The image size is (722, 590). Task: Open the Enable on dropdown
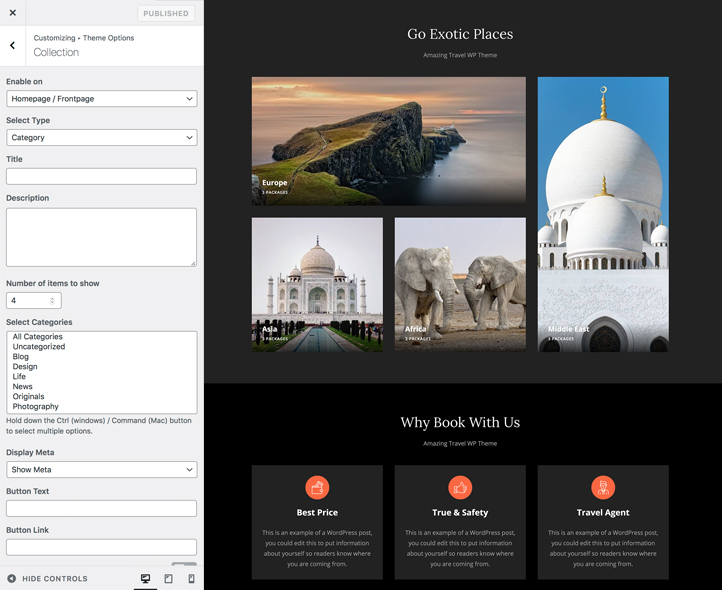(x=101, y=99)
